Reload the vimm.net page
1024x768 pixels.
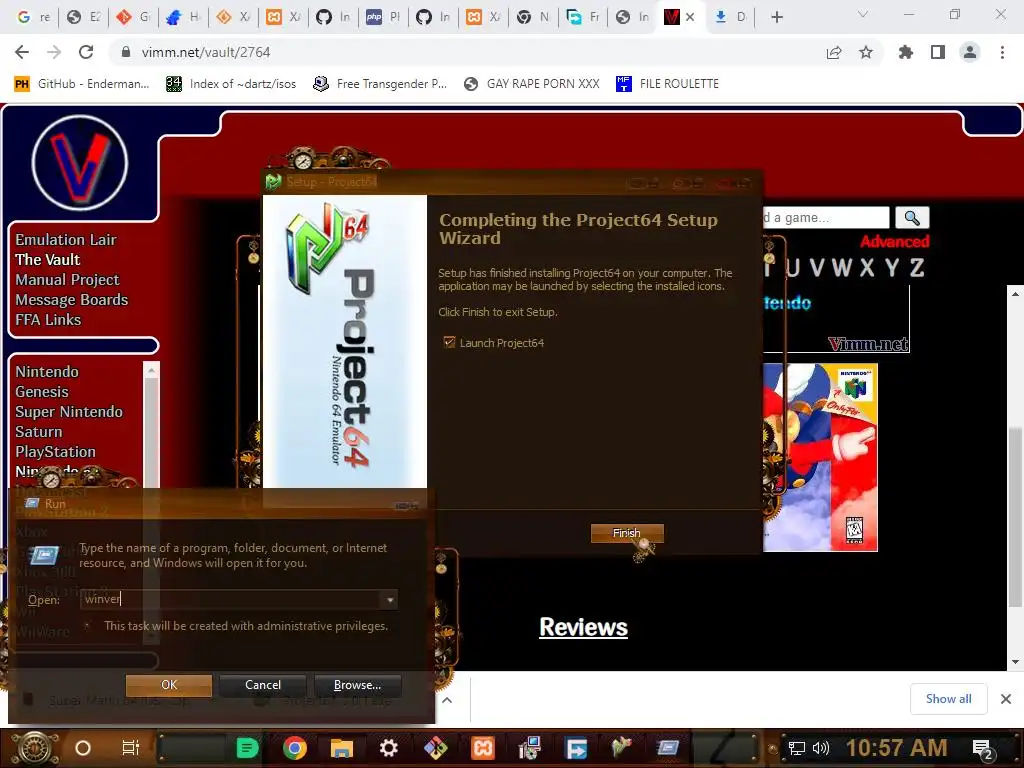(86, 52)
